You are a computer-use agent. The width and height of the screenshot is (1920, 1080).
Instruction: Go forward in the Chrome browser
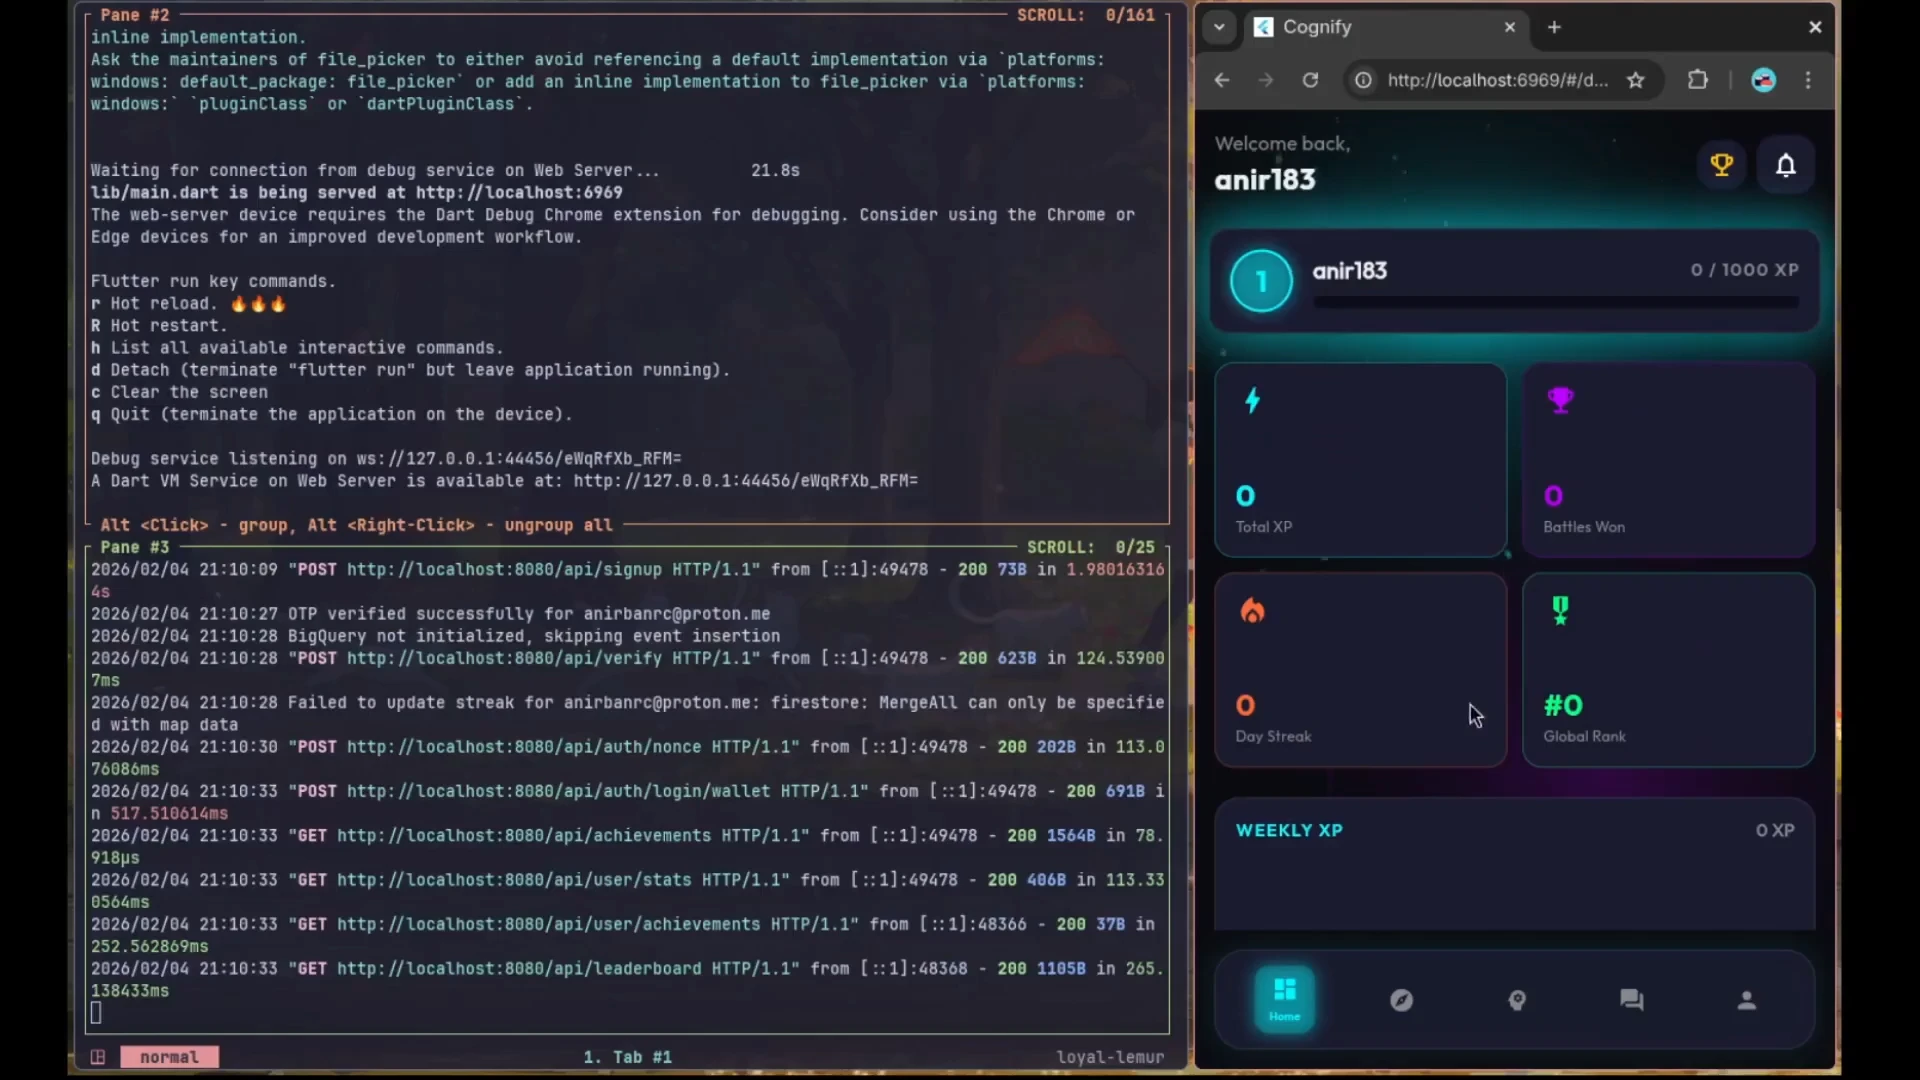1266,80
